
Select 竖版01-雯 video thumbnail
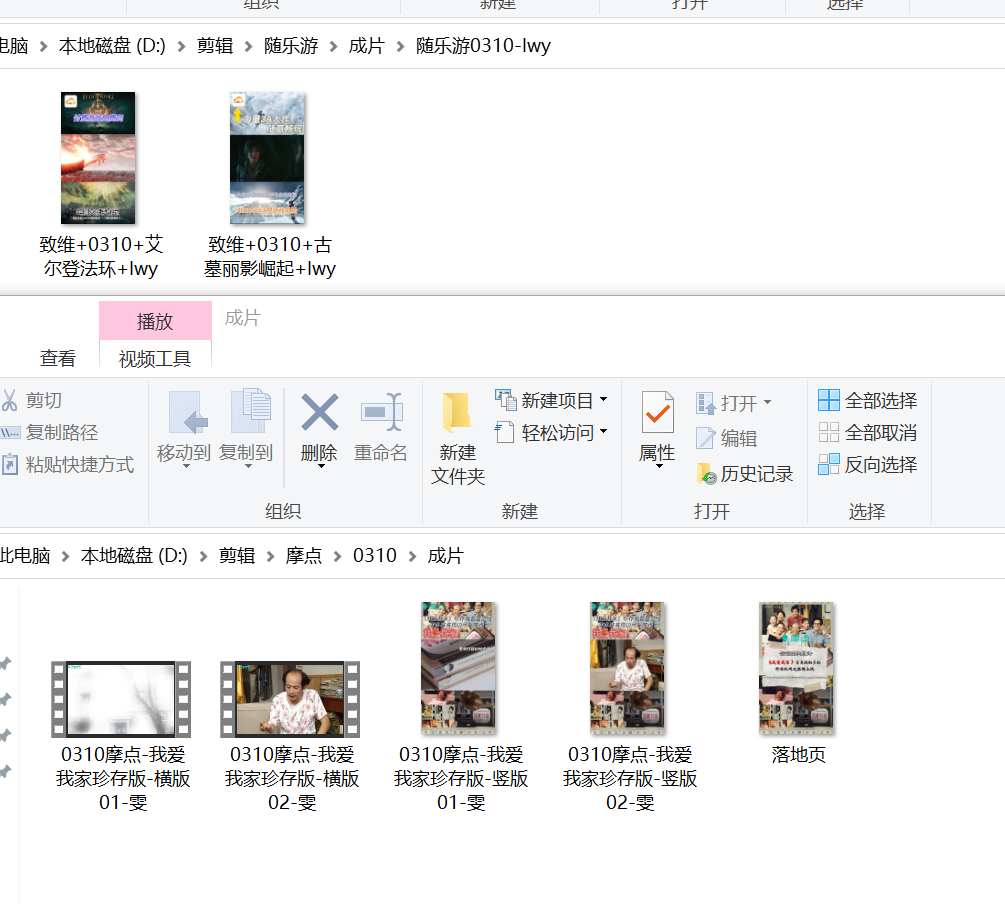point(458,668)
